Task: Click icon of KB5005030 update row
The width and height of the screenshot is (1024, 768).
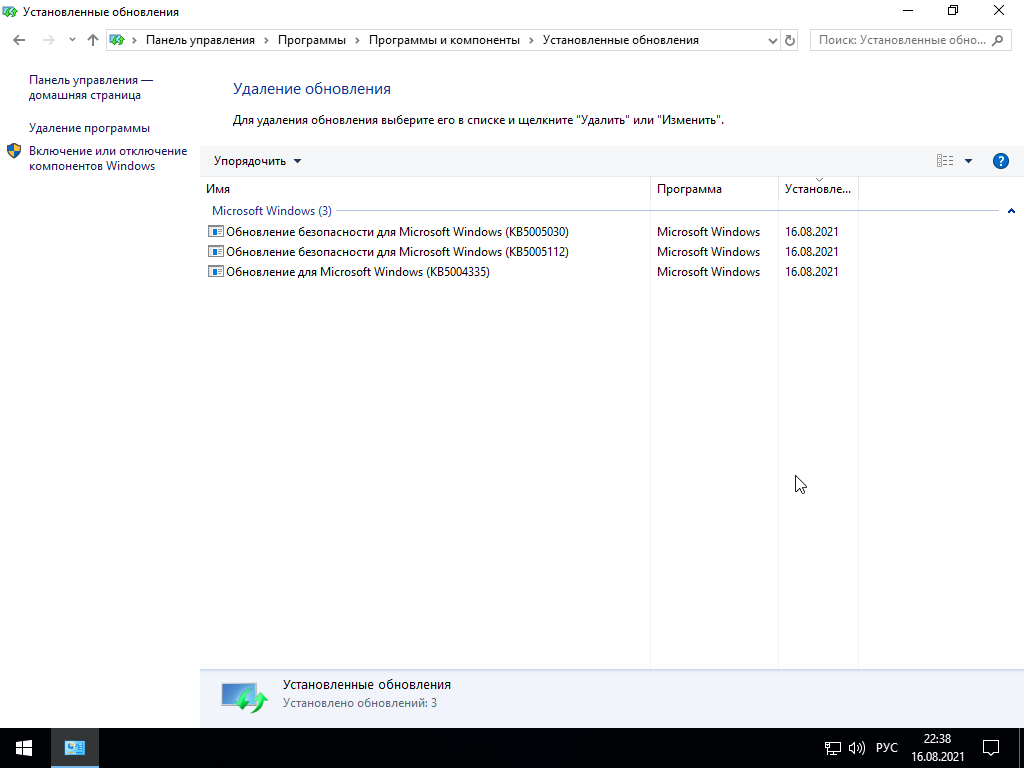Action: (216, 232)
